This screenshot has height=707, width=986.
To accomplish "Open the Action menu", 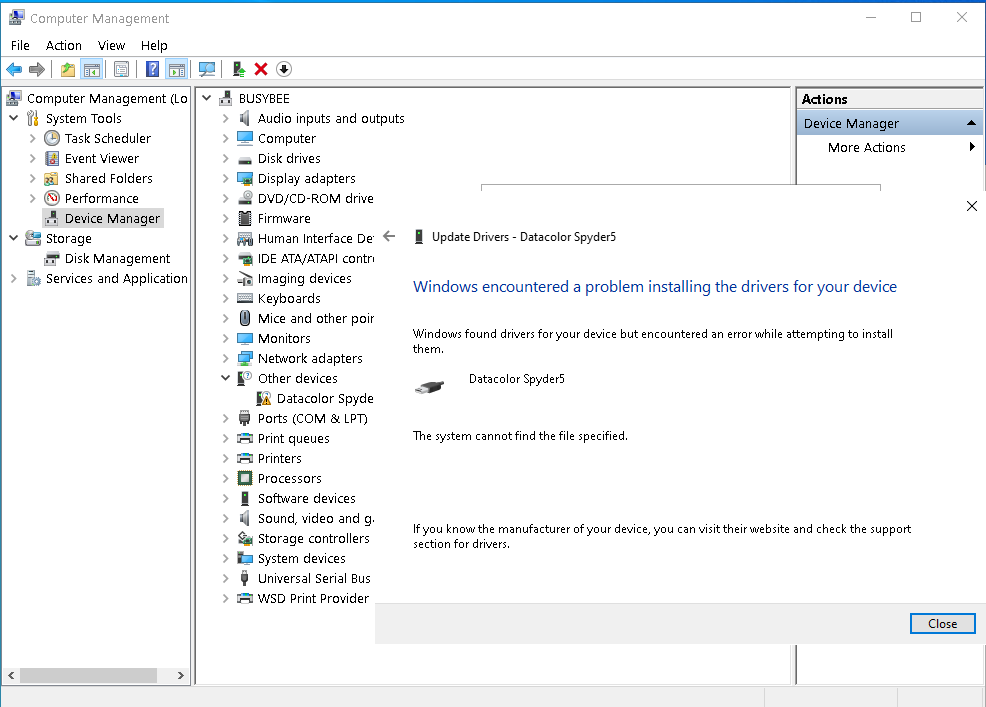I will coord(64,45).
